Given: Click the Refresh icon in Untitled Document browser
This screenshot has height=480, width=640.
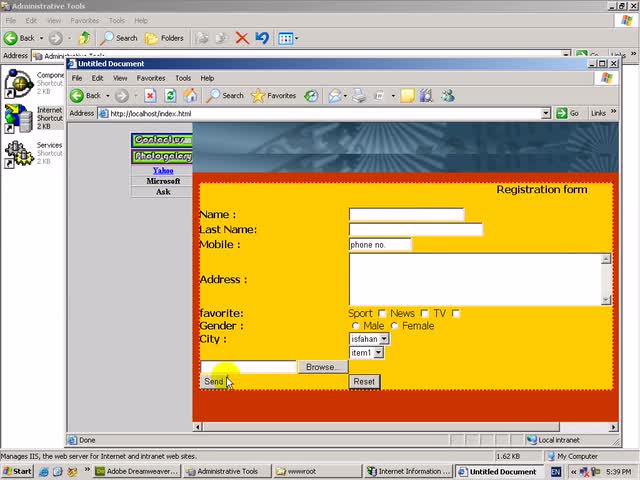Looking at the screenshot, I should [171, 96].
